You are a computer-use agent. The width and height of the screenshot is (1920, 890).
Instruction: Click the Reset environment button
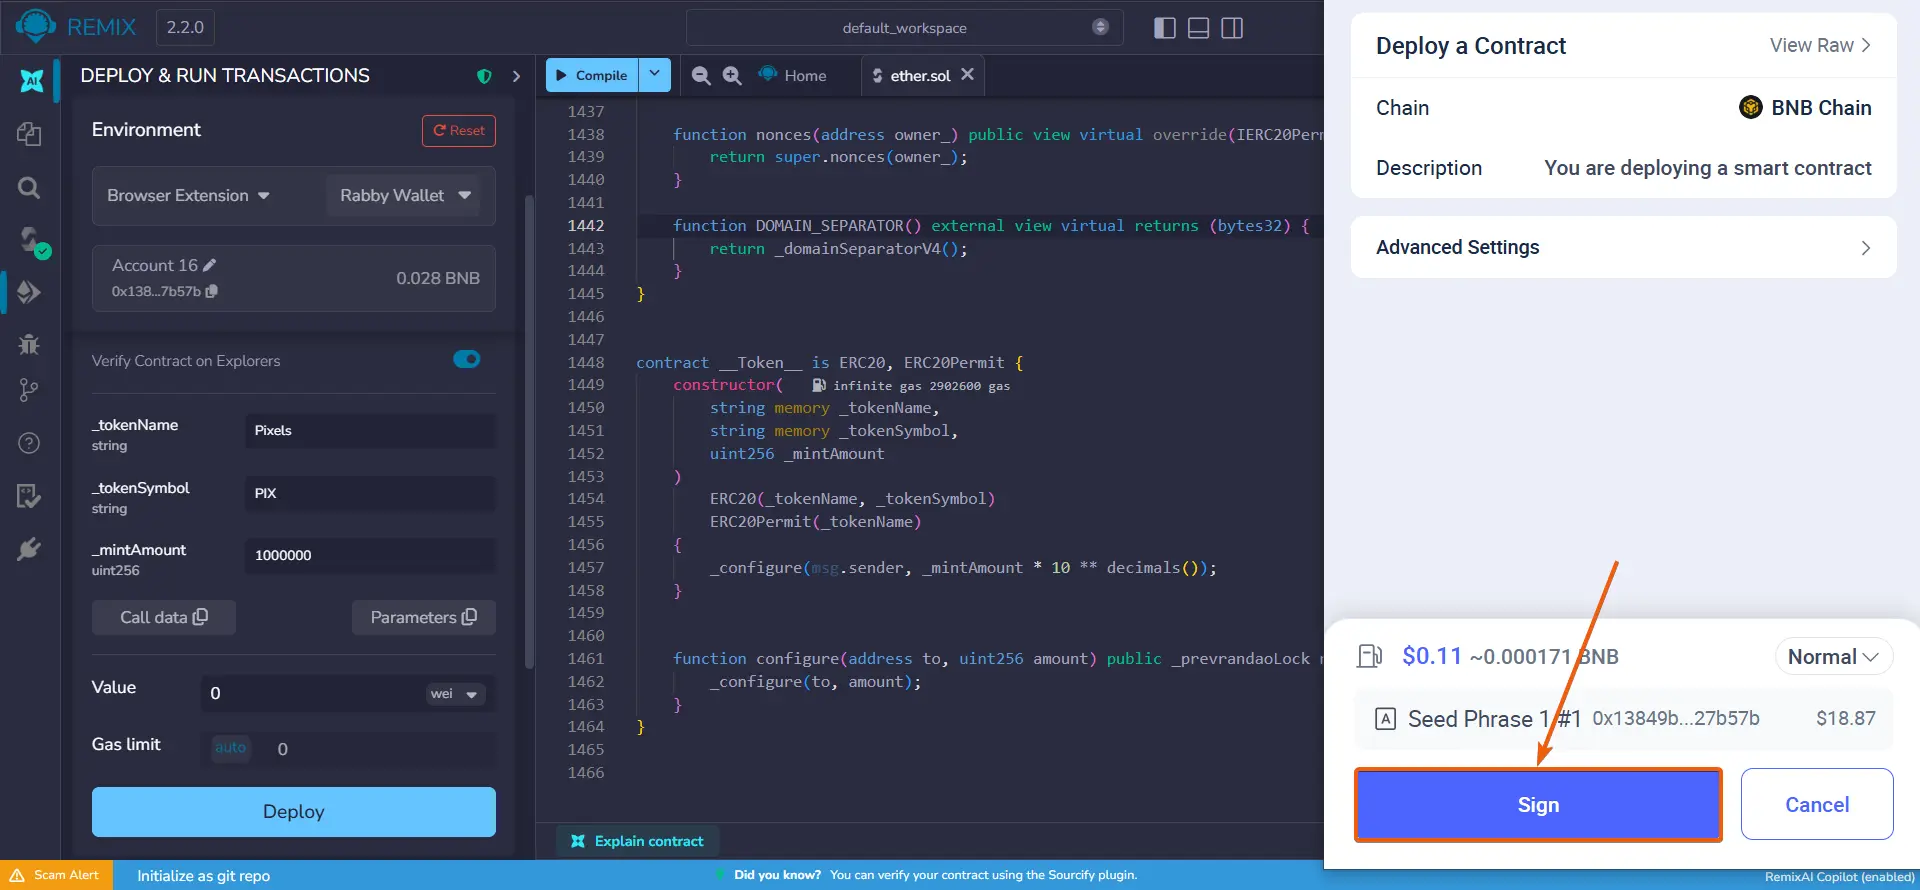(459, 131)
